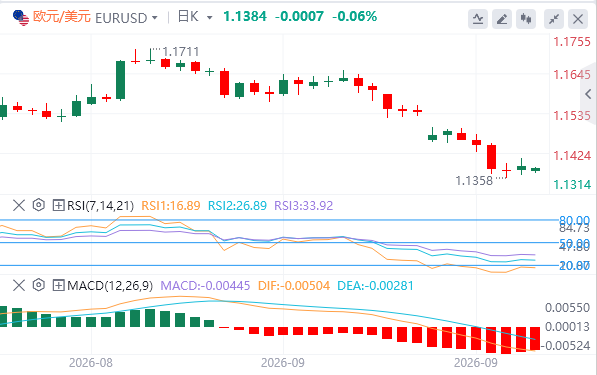Close the chart with the X icon

(578, 18)
